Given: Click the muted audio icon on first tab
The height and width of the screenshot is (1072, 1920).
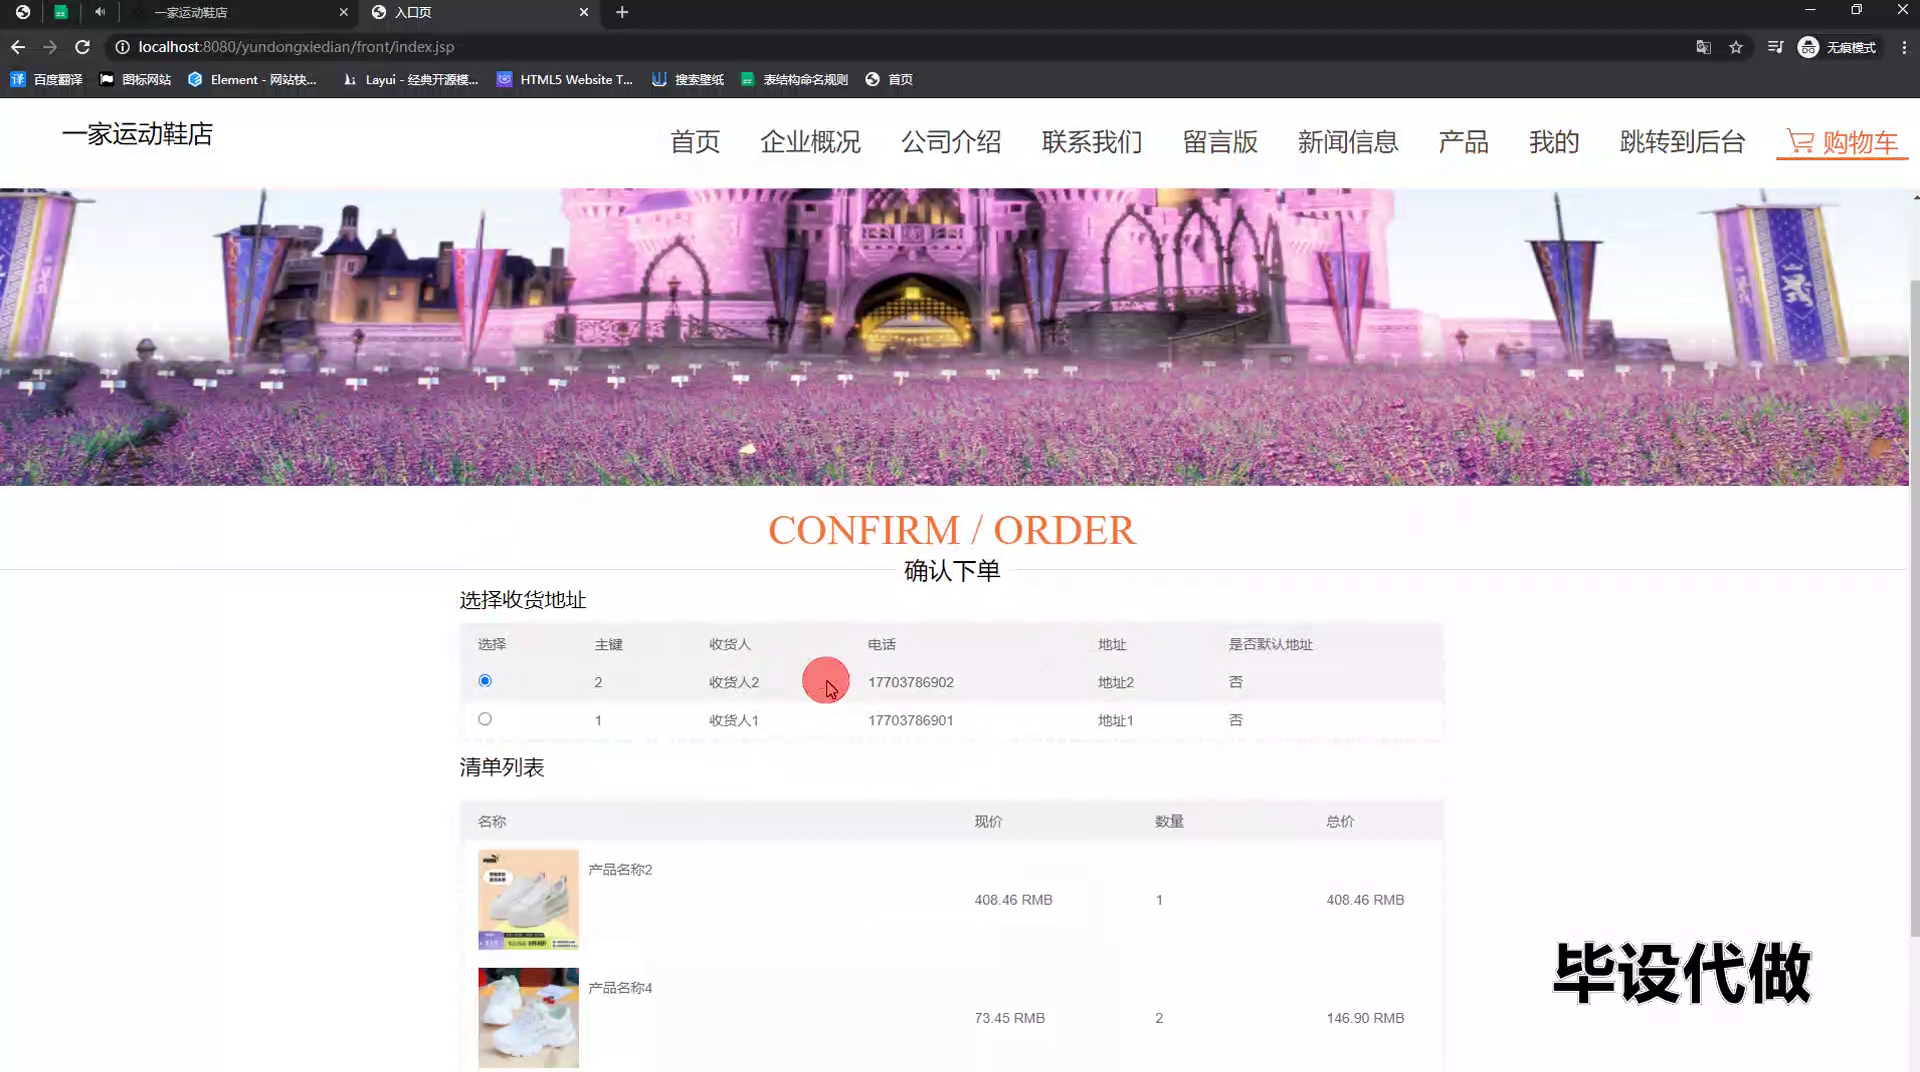Looking at the screenshot, I should (x=100, y=12).
